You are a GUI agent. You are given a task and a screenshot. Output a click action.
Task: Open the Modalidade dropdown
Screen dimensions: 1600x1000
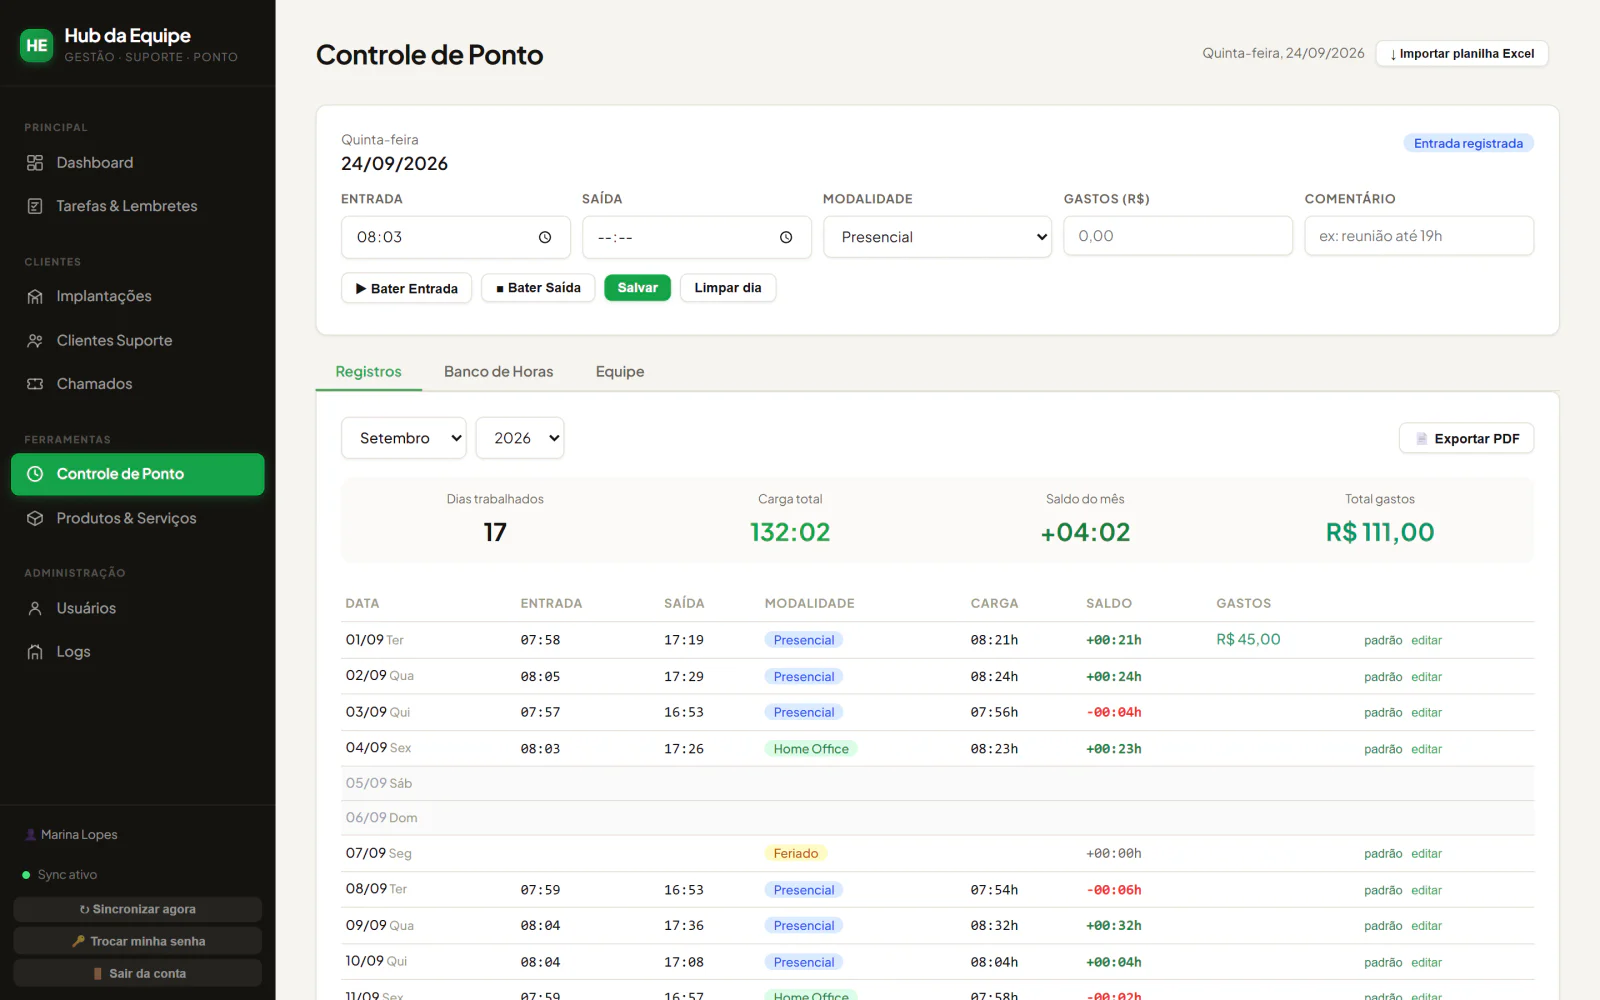pos(937,237)
